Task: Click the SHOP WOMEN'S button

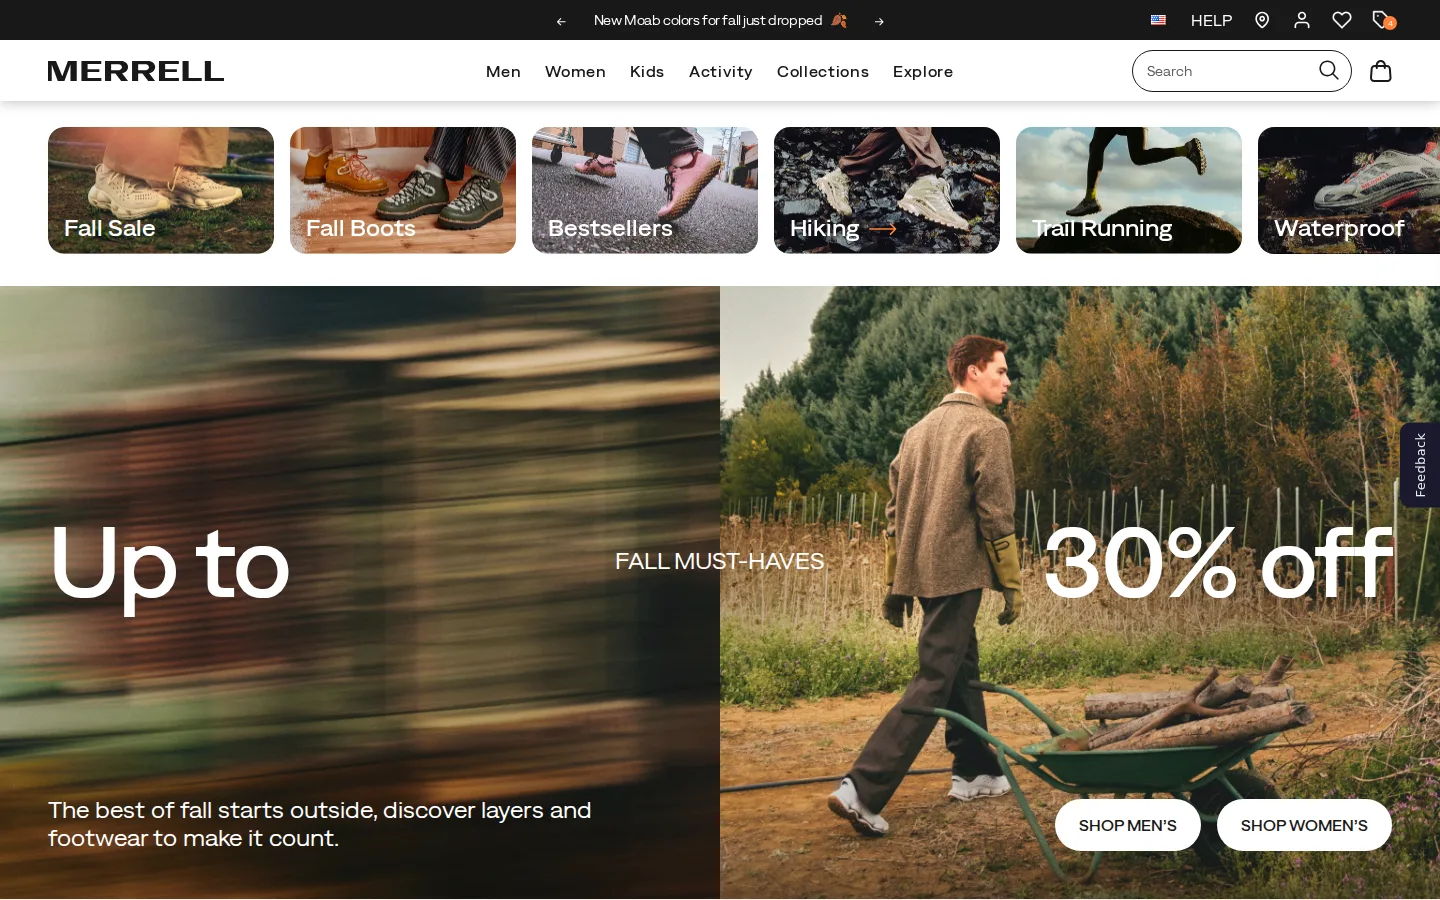Action: click(x=1304, y=825)
